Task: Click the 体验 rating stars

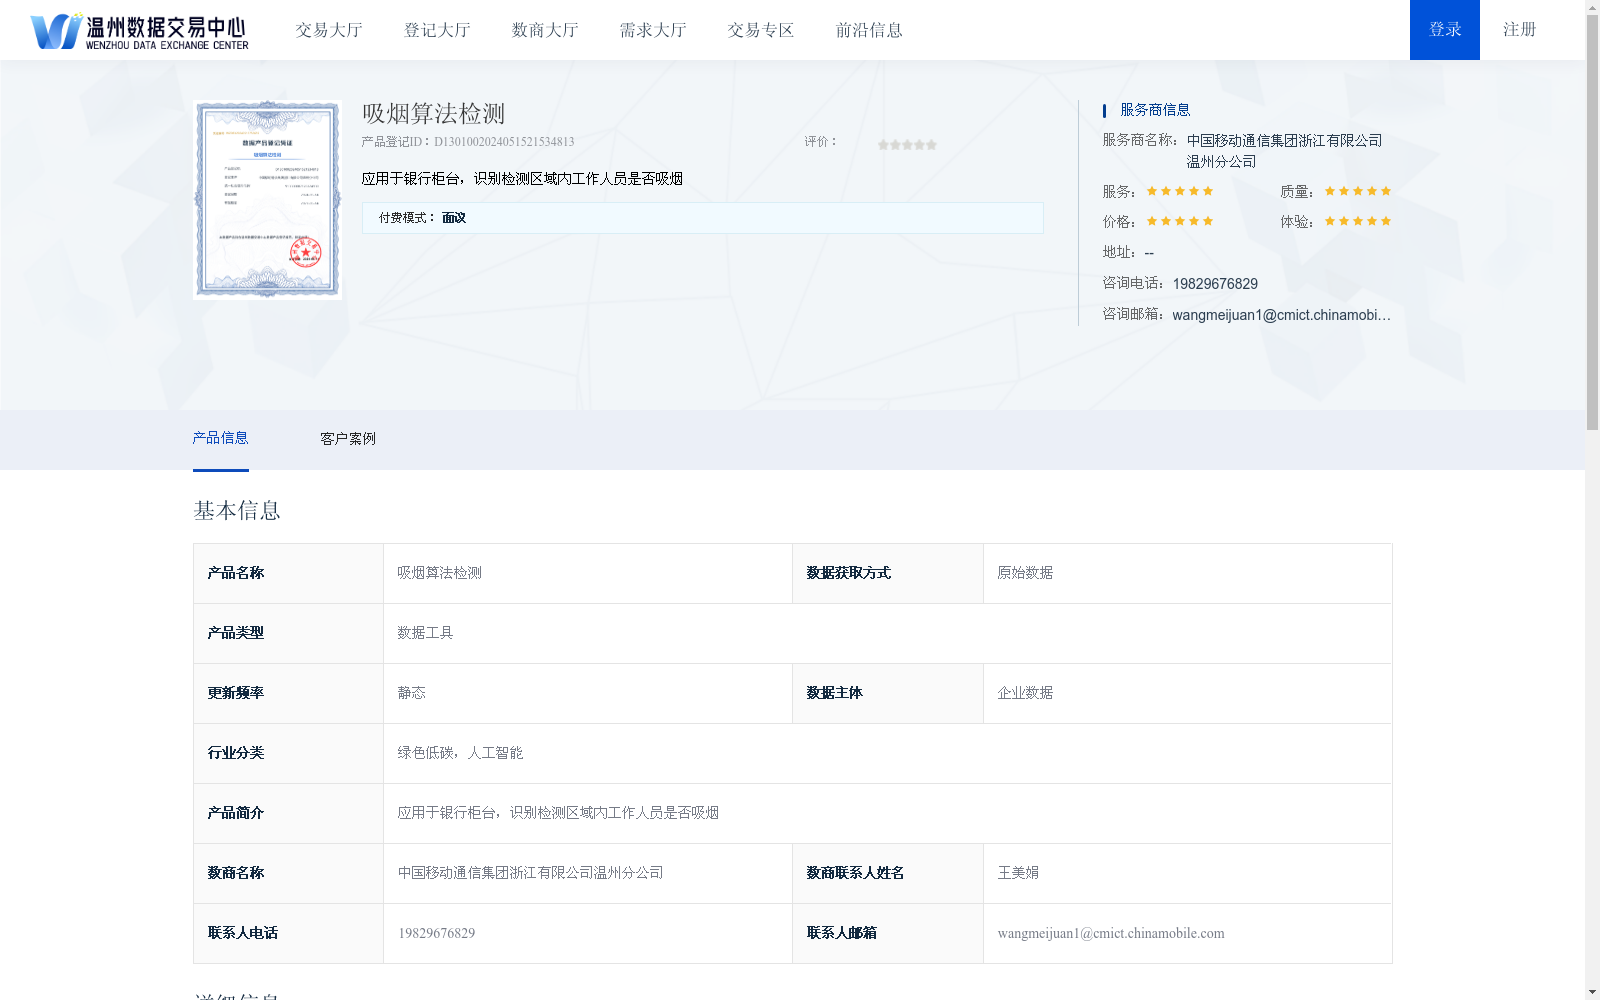Action: [1358, 221]
